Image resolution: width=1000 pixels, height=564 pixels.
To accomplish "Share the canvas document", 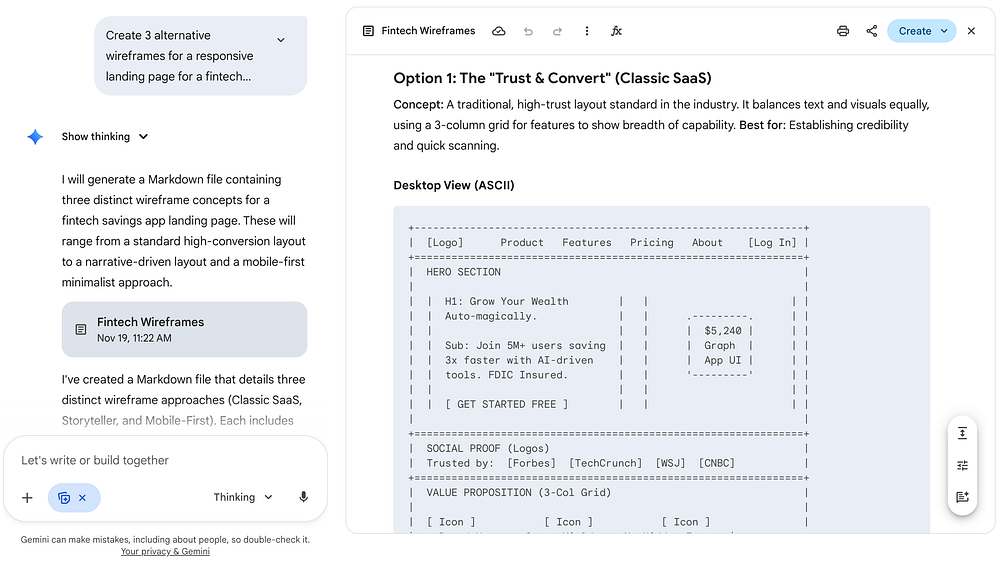I will tap(872, 31).
